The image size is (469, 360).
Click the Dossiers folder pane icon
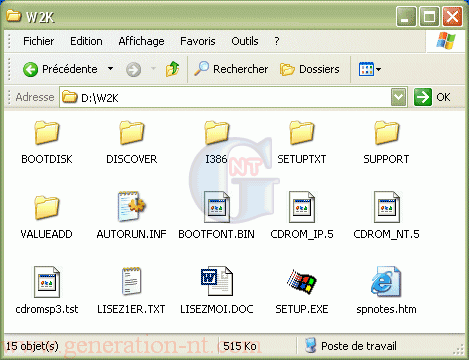pyautogui.click(x=287, y=69)
